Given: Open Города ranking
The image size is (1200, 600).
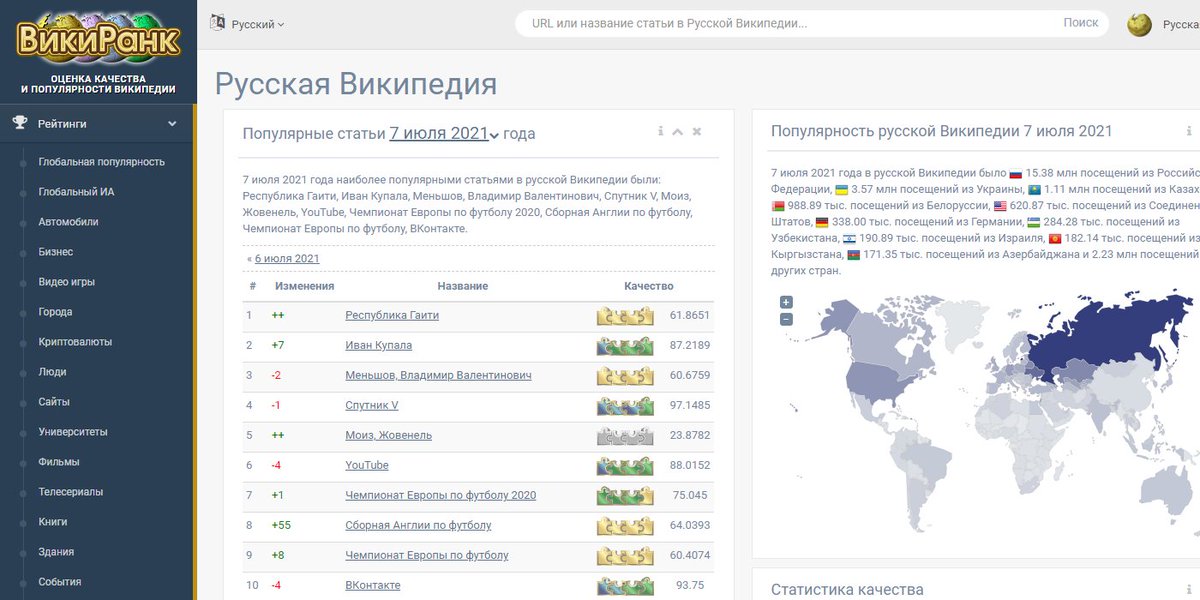Looking at the screenshot, I should pyautogui.click(x=55, y=312).
